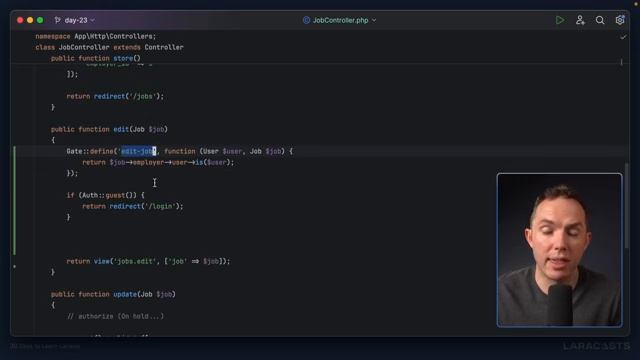Click the Gate::define call text
640x360 pixels.
pos(91,151)
